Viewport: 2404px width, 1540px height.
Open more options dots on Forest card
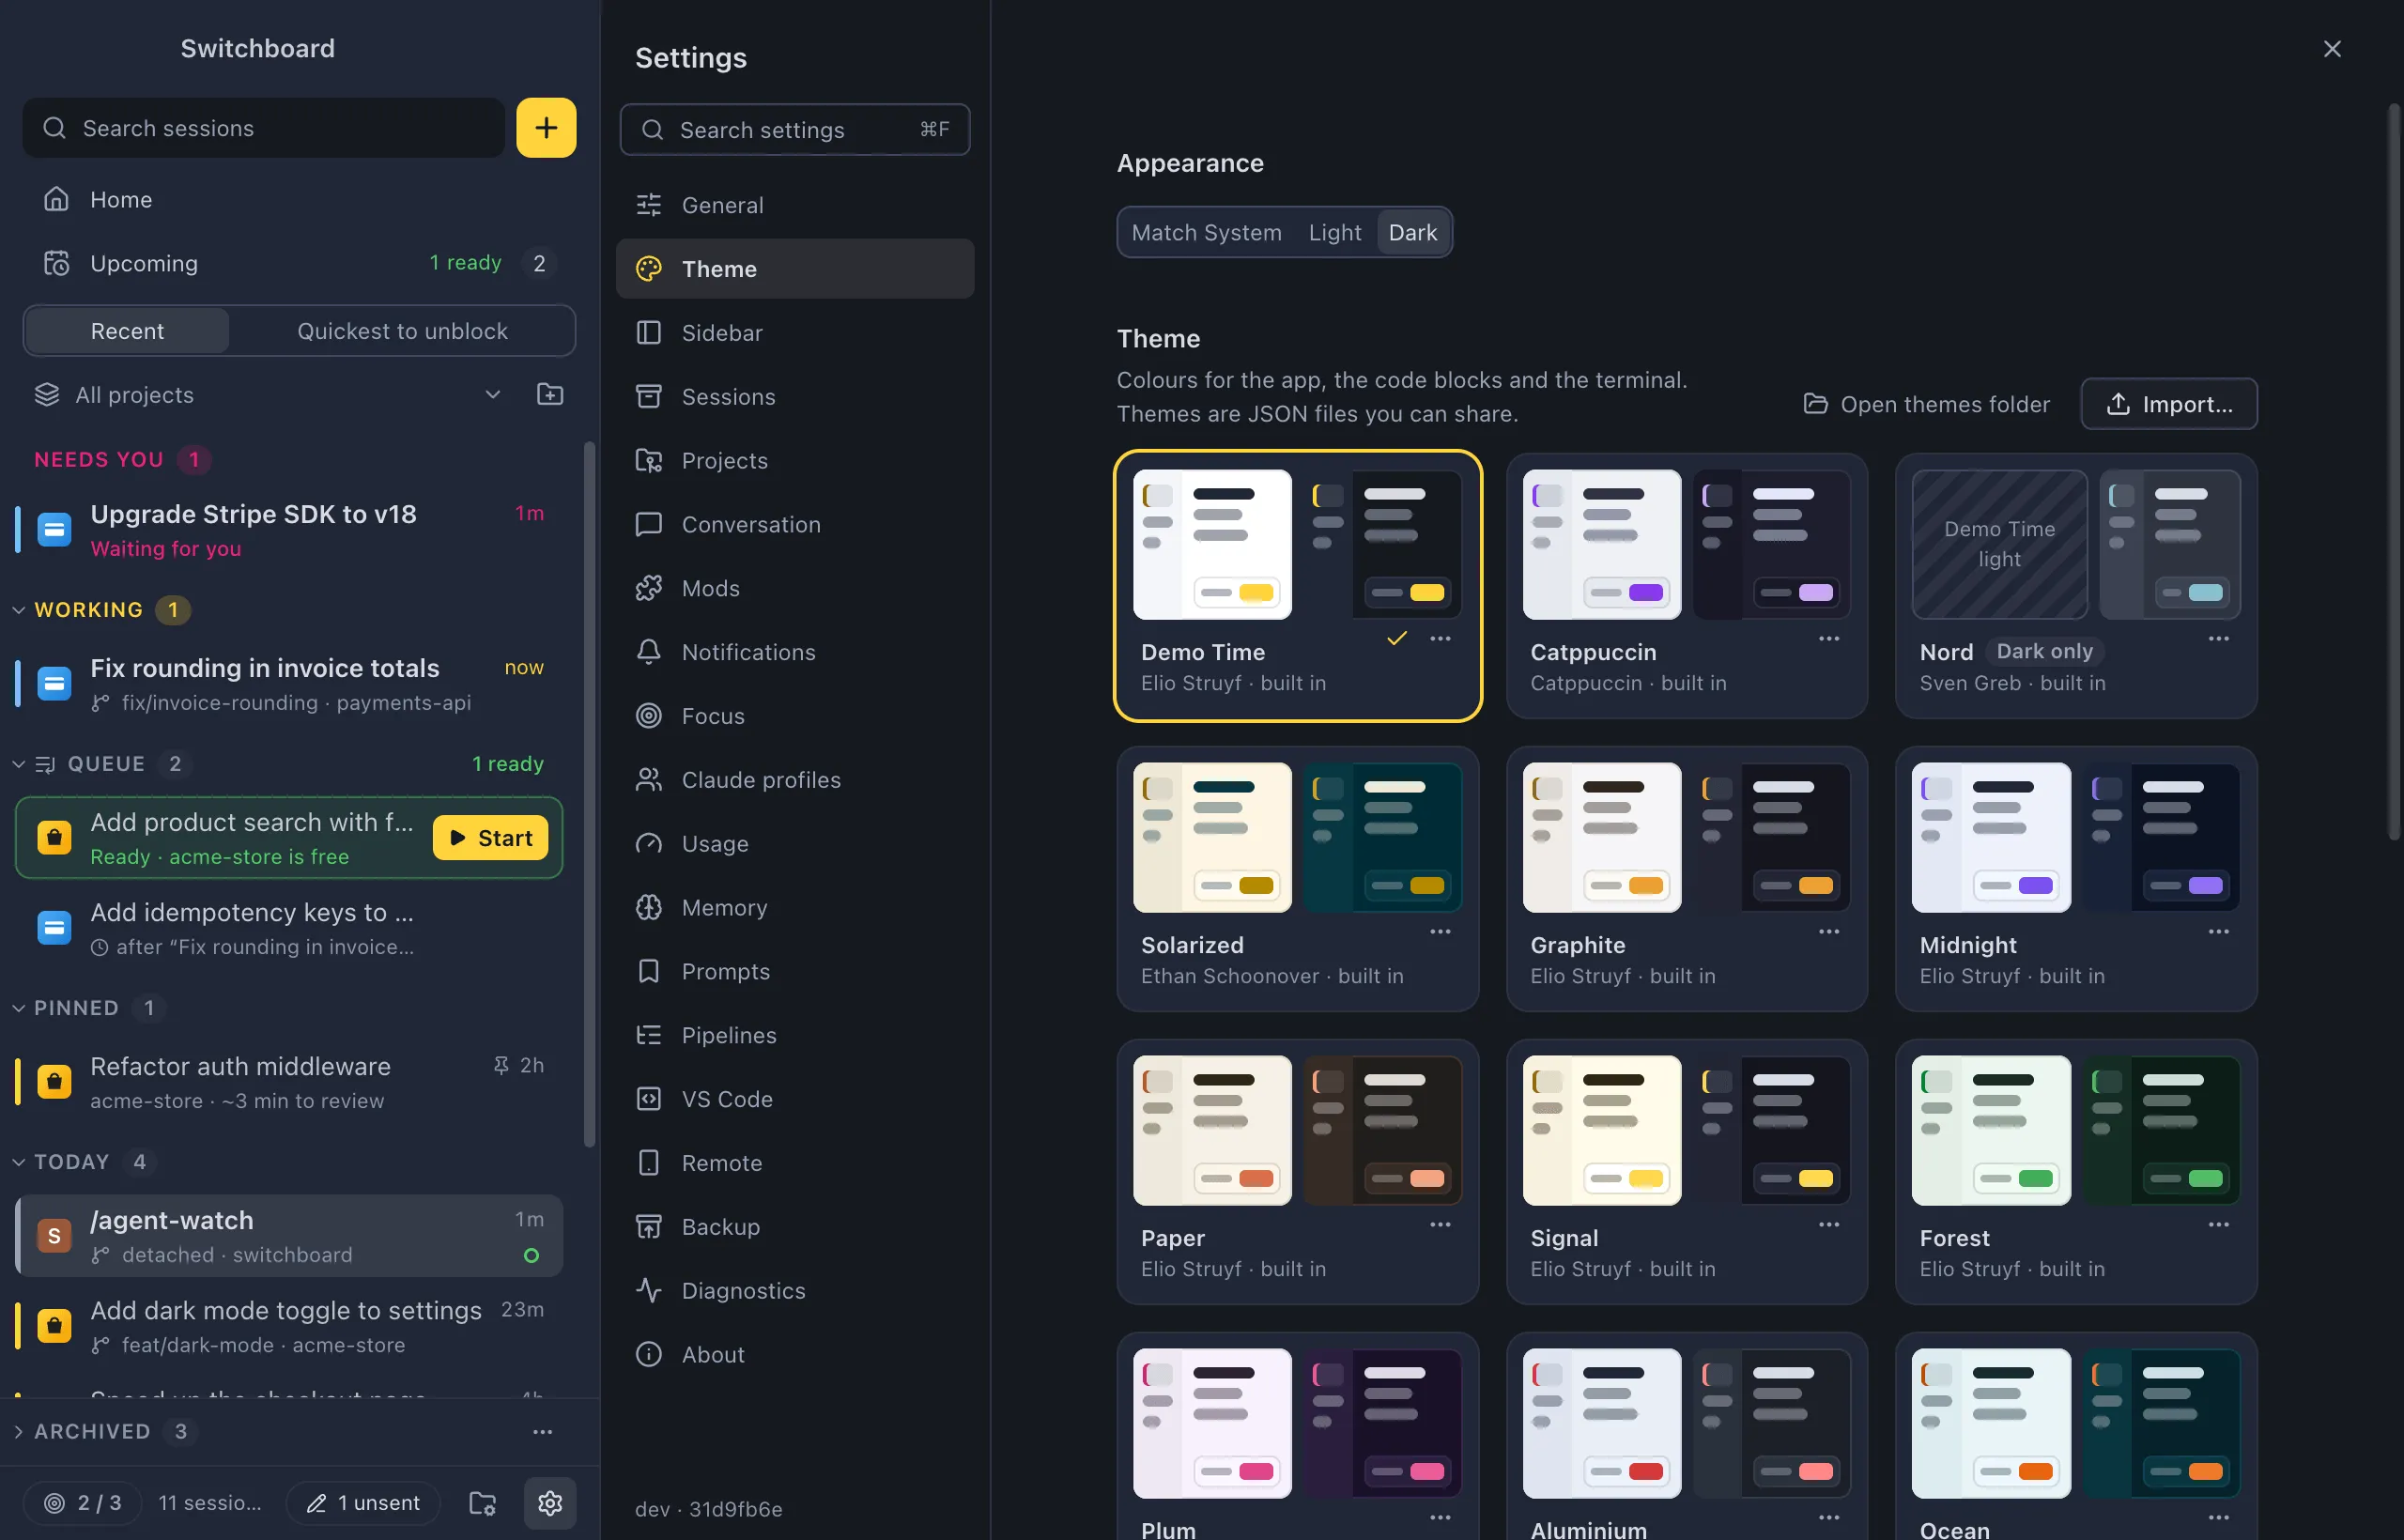tap(2218, 1224)
